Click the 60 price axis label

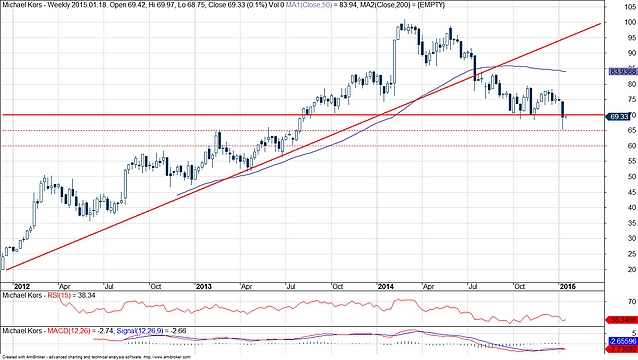(632, 146)
